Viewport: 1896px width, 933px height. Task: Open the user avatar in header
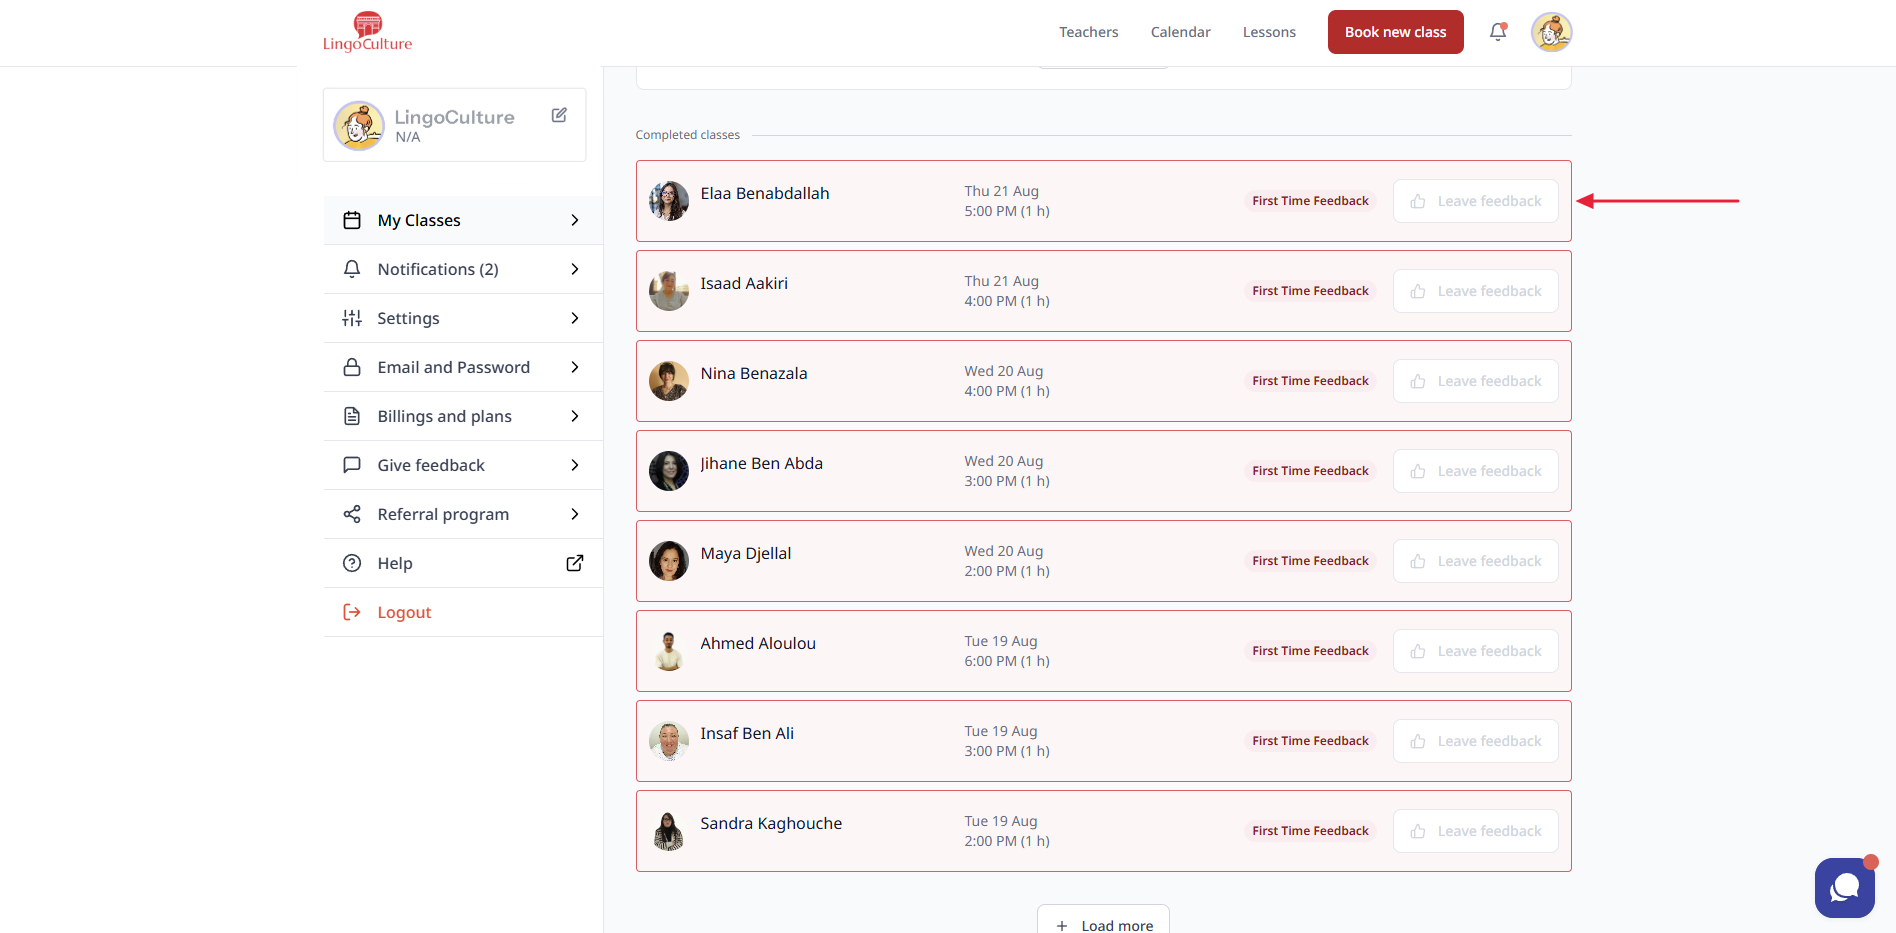pos(1551,32)
